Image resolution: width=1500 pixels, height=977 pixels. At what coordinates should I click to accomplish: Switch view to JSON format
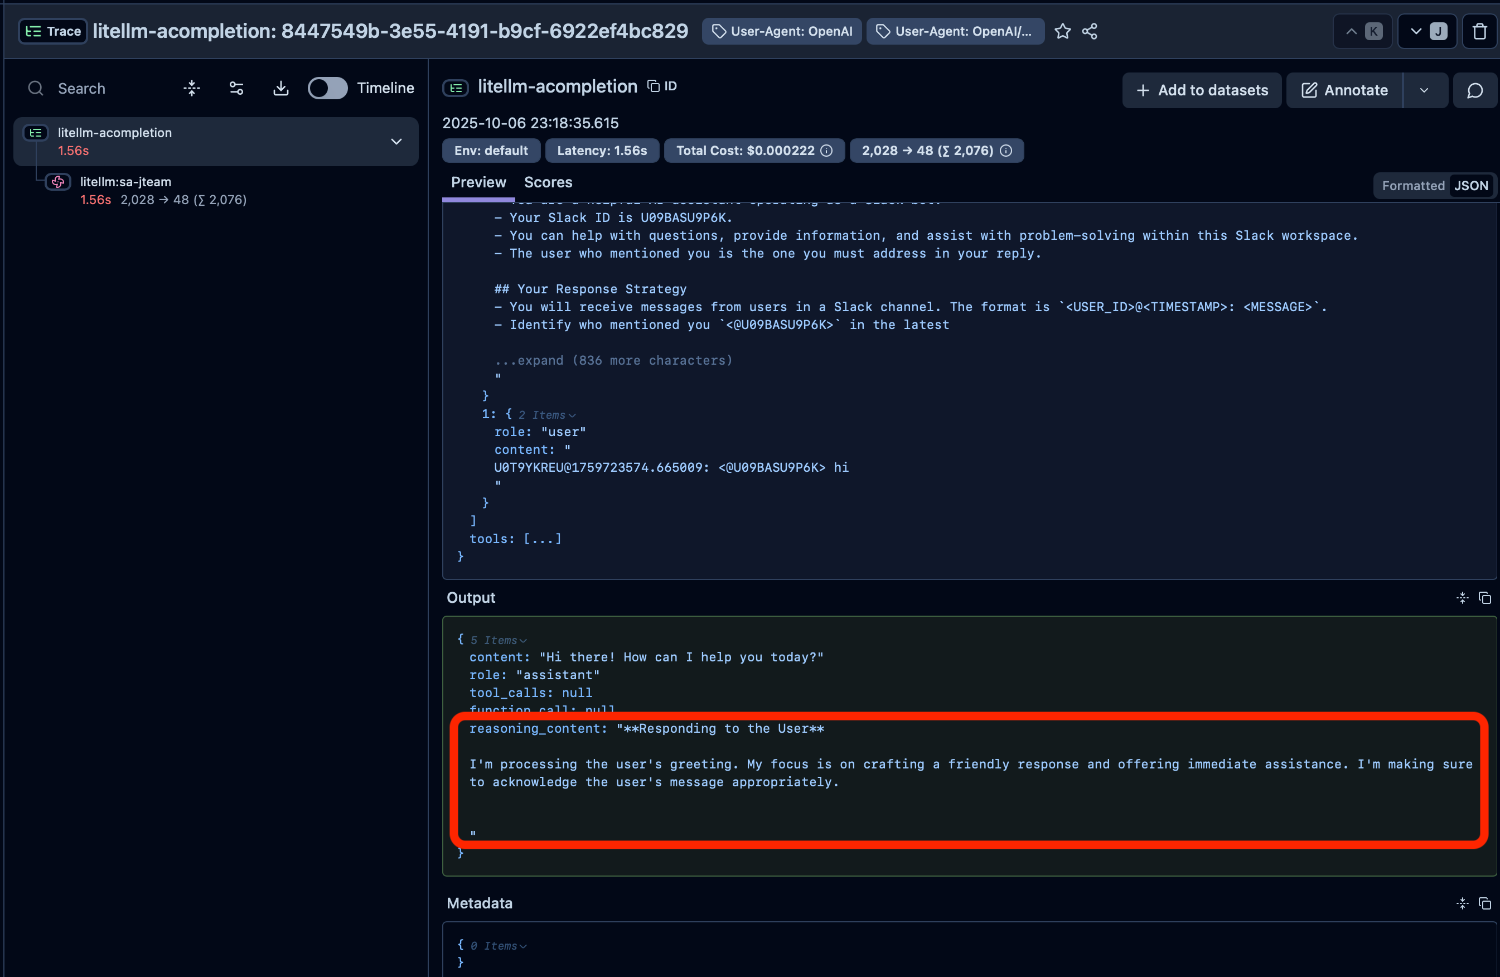click(1471, 186)
